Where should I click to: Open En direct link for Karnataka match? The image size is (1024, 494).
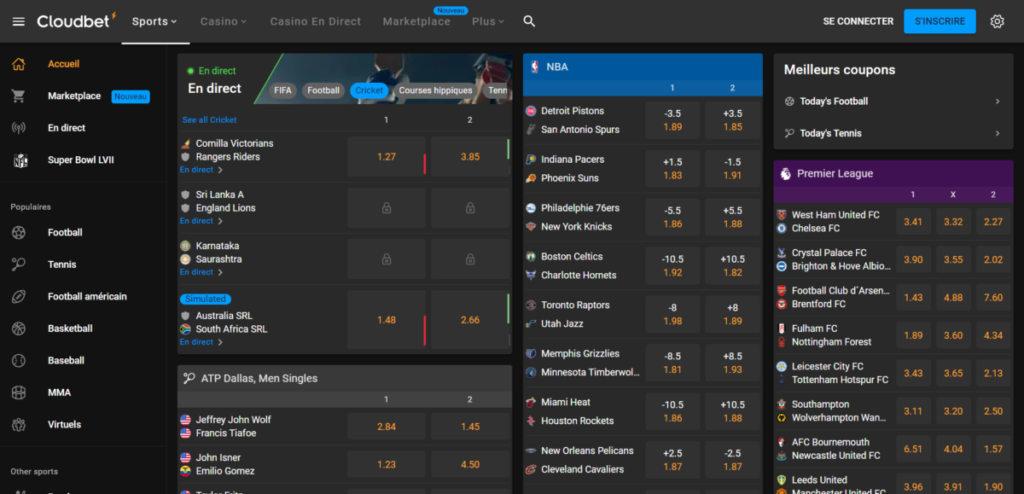coord(201,272)
